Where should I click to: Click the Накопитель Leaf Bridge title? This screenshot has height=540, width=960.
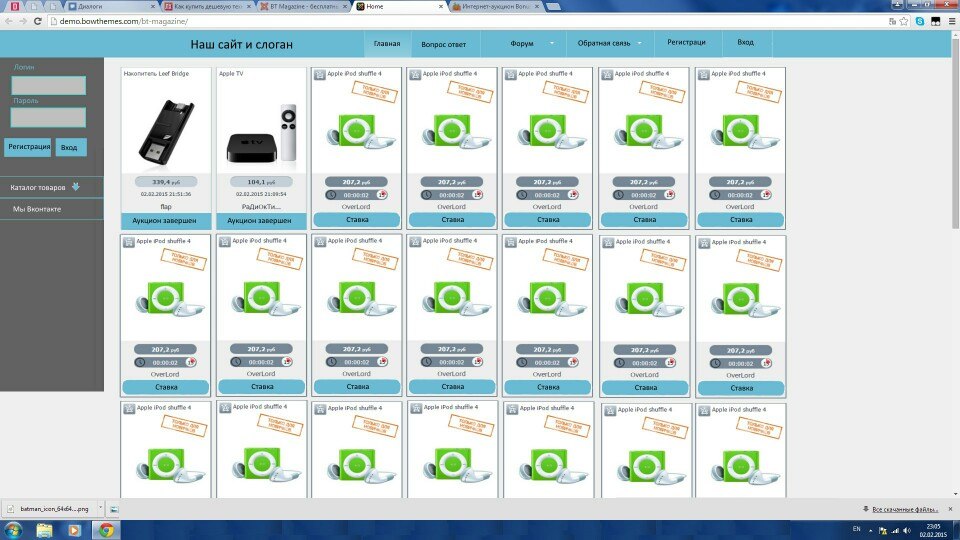156,73
